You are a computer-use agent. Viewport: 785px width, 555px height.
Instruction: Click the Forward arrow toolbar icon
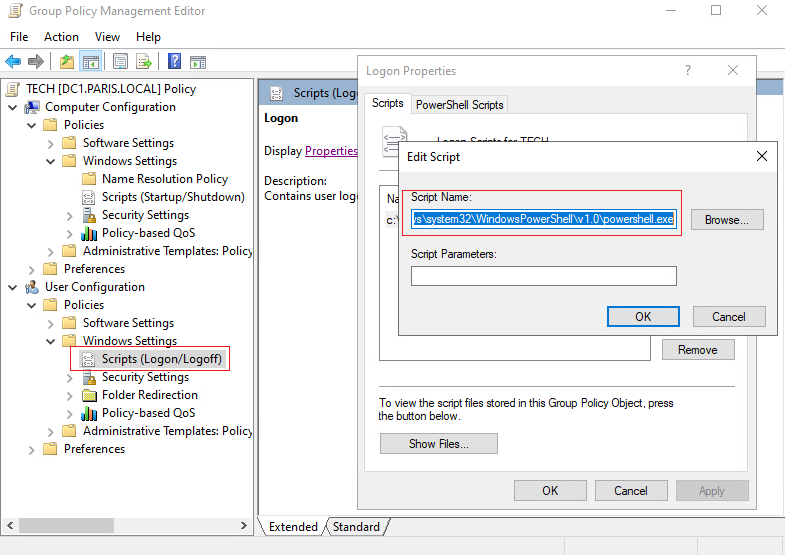coord(36,62)
